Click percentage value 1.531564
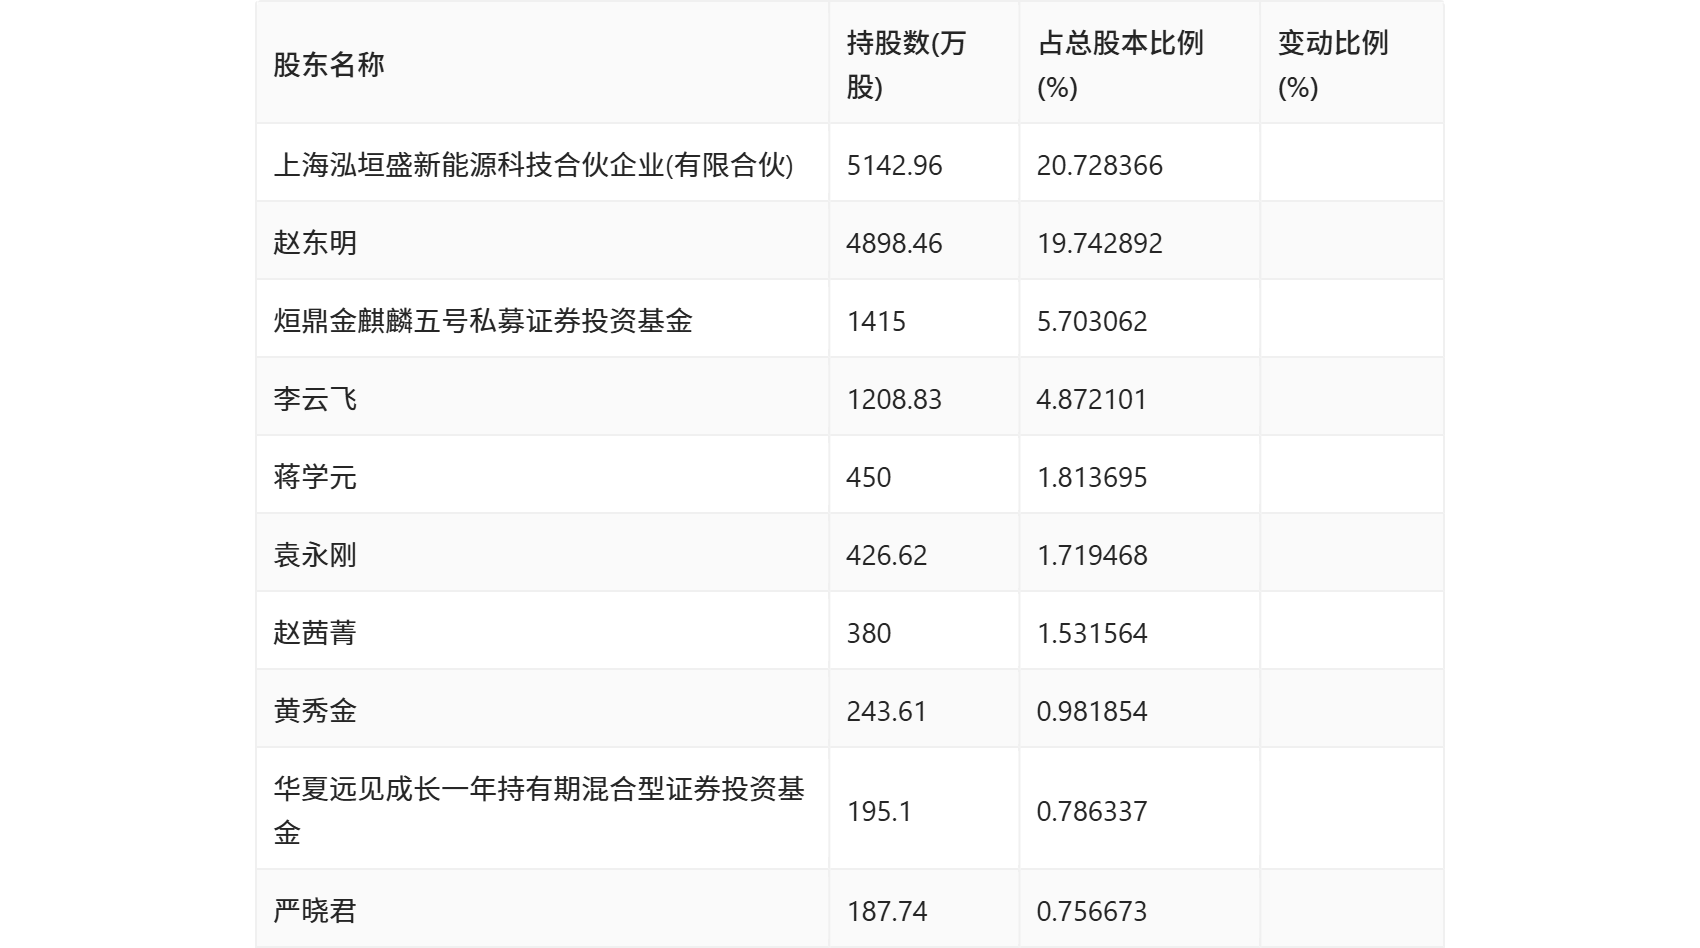The height and width of the screenshot is (948, 1700). (1092, 633)
